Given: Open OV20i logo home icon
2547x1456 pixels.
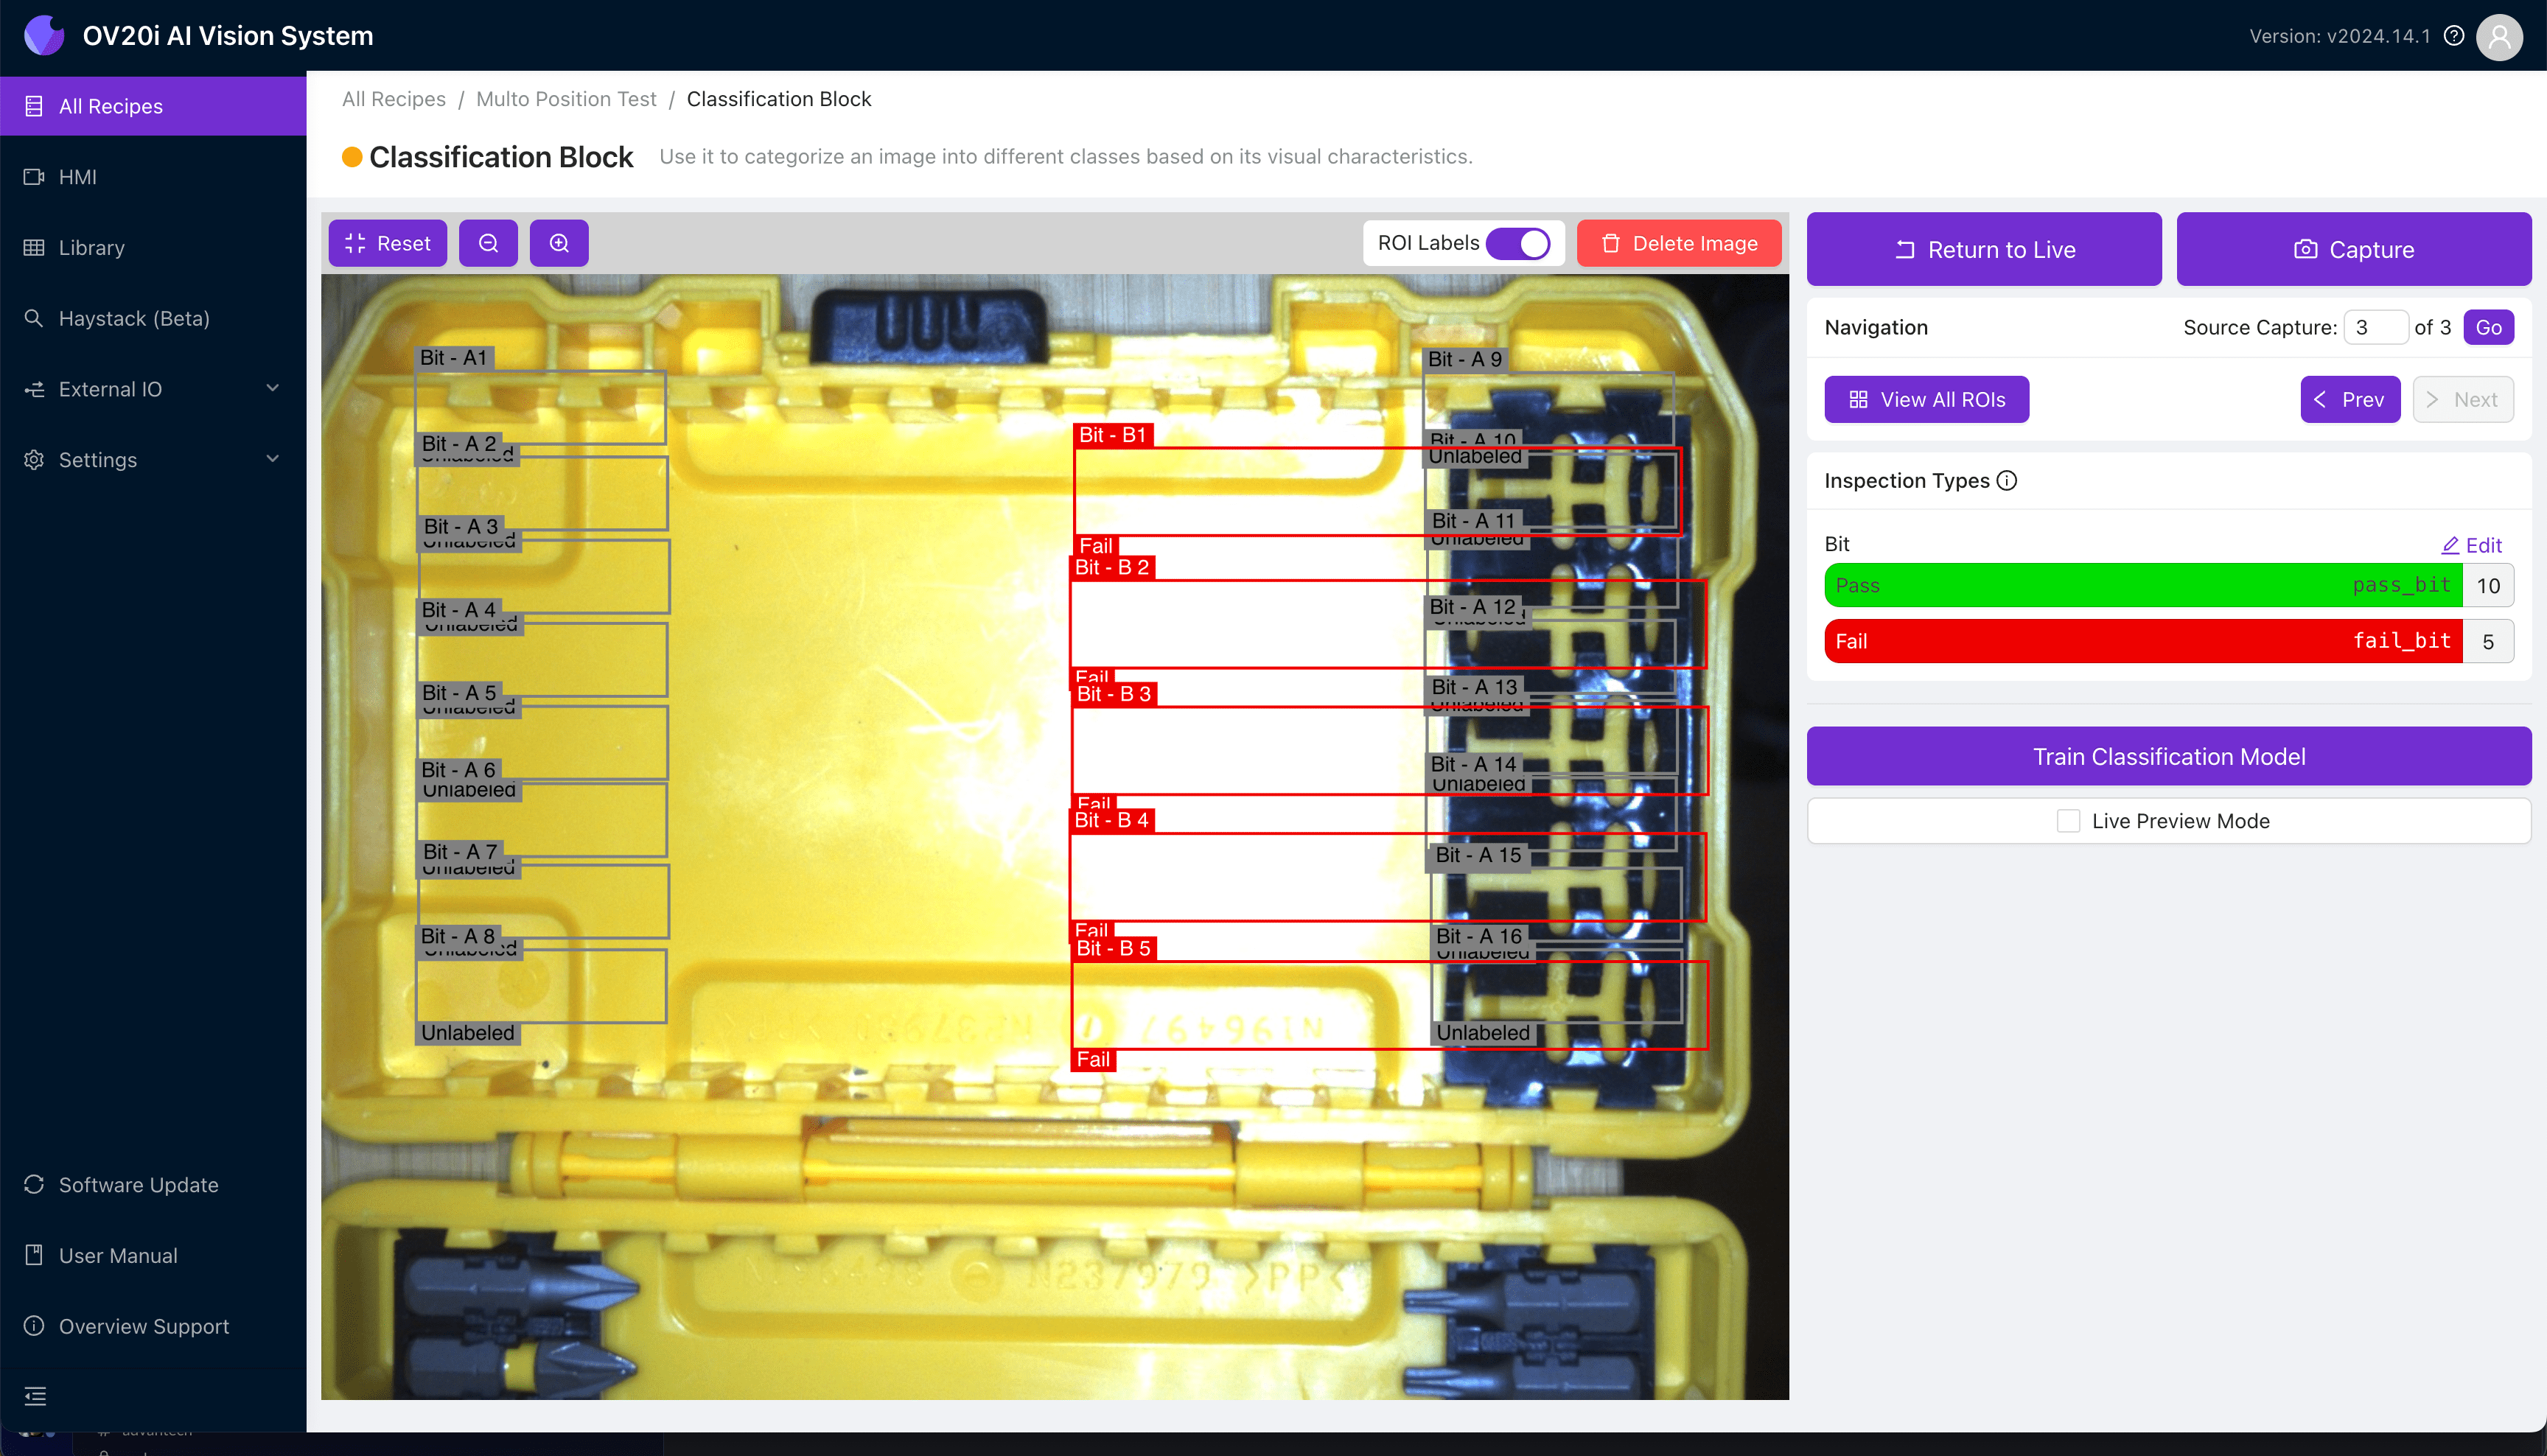Looking at the screenshot, I should tap(43, 36).
